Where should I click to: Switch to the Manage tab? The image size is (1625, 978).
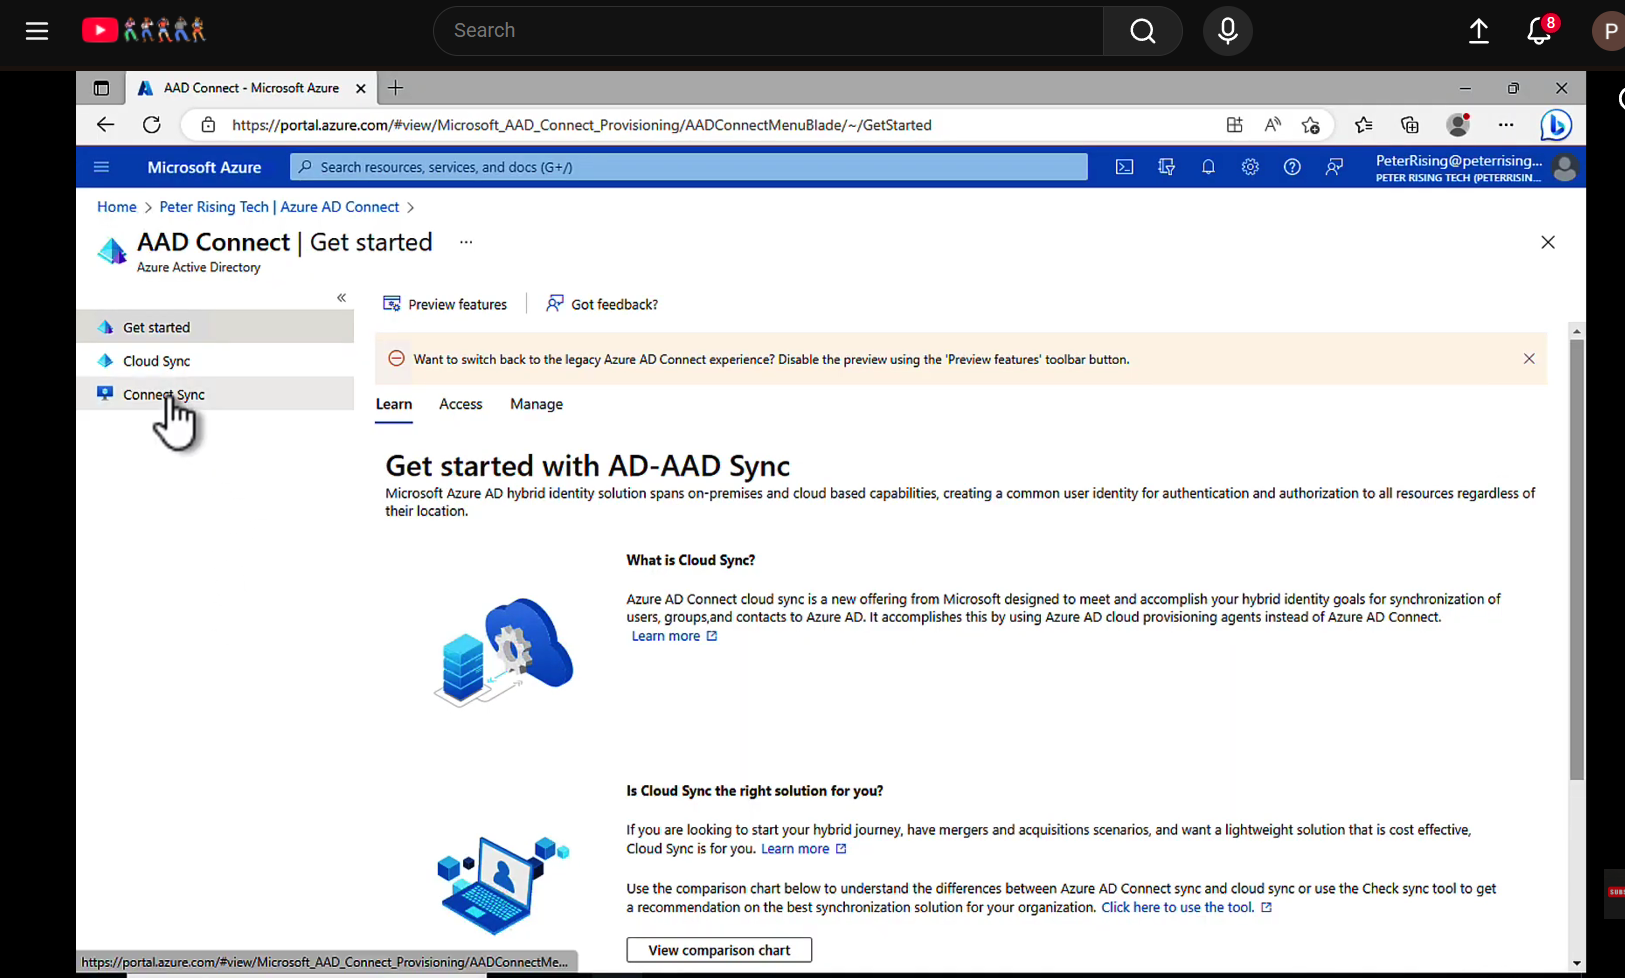click(x=537, y=404)
